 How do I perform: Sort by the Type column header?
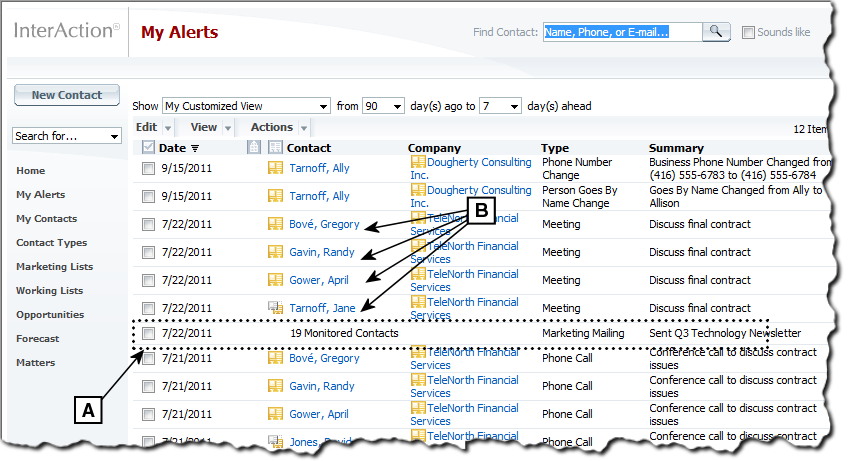click(555, 148)
